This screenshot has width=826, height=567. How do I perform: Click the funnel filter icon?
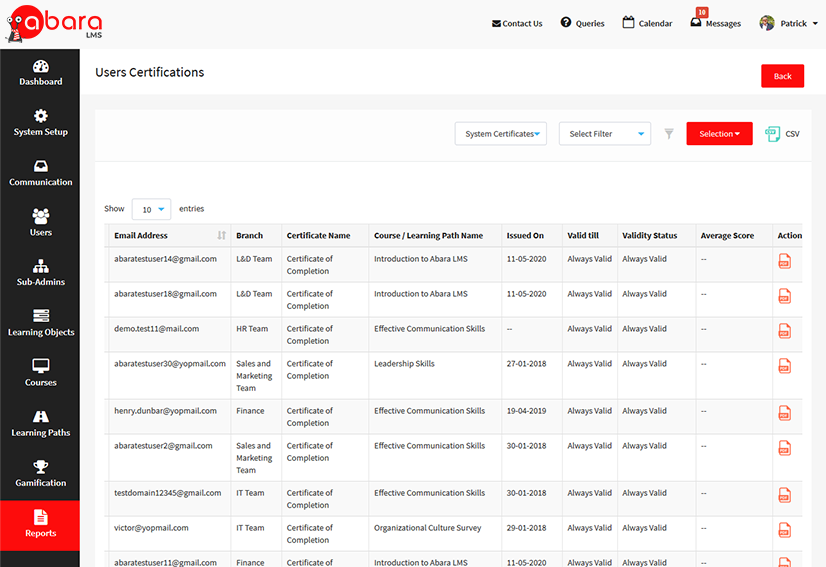668,134
